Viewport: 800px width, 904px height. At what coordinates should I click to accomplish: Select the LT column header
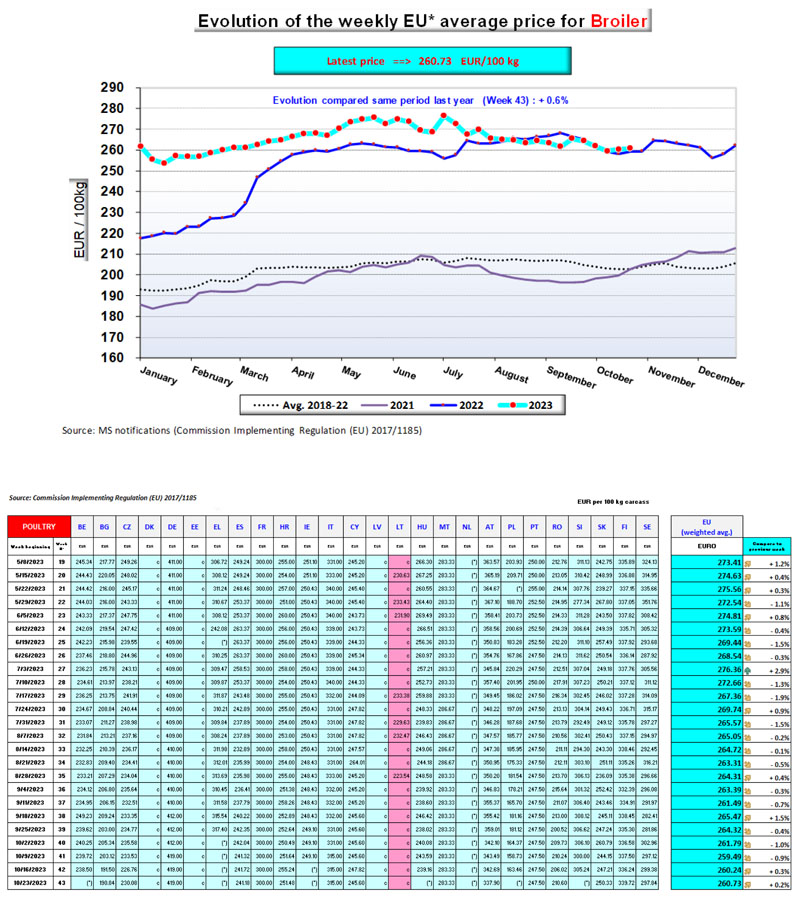(399, 526)
